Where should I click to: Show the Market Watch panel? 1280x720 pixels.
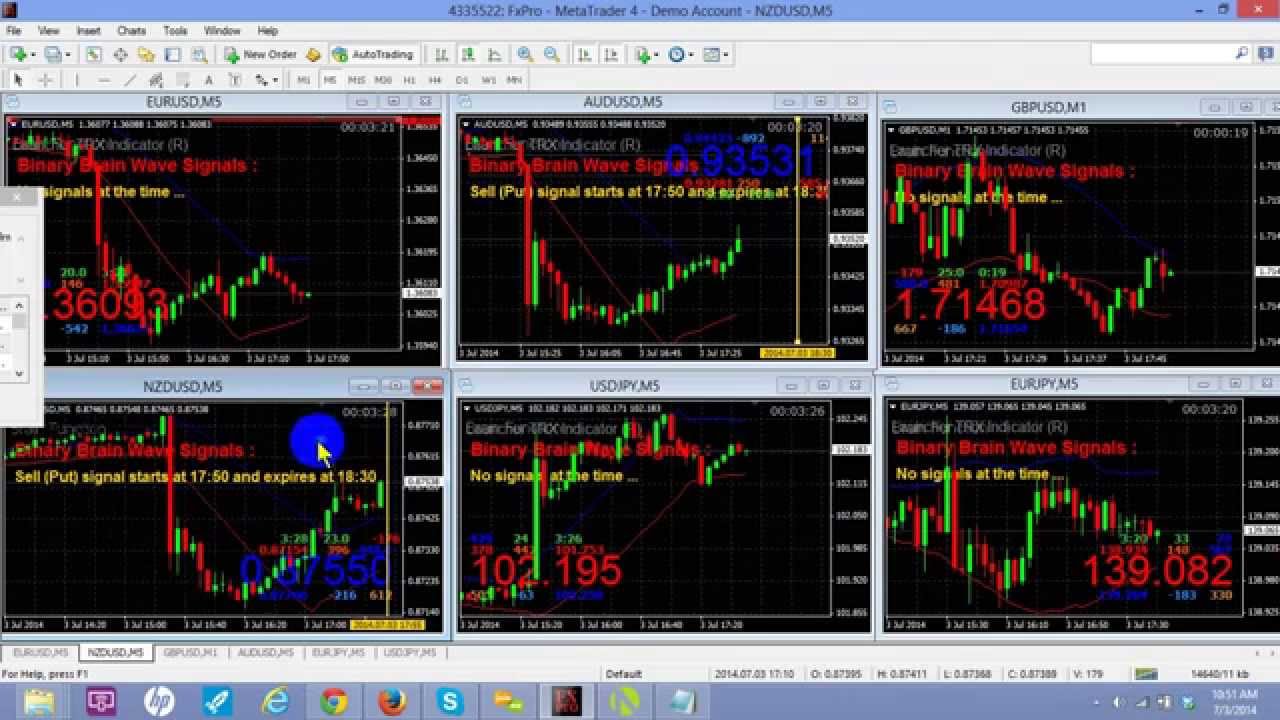point(93,54)
